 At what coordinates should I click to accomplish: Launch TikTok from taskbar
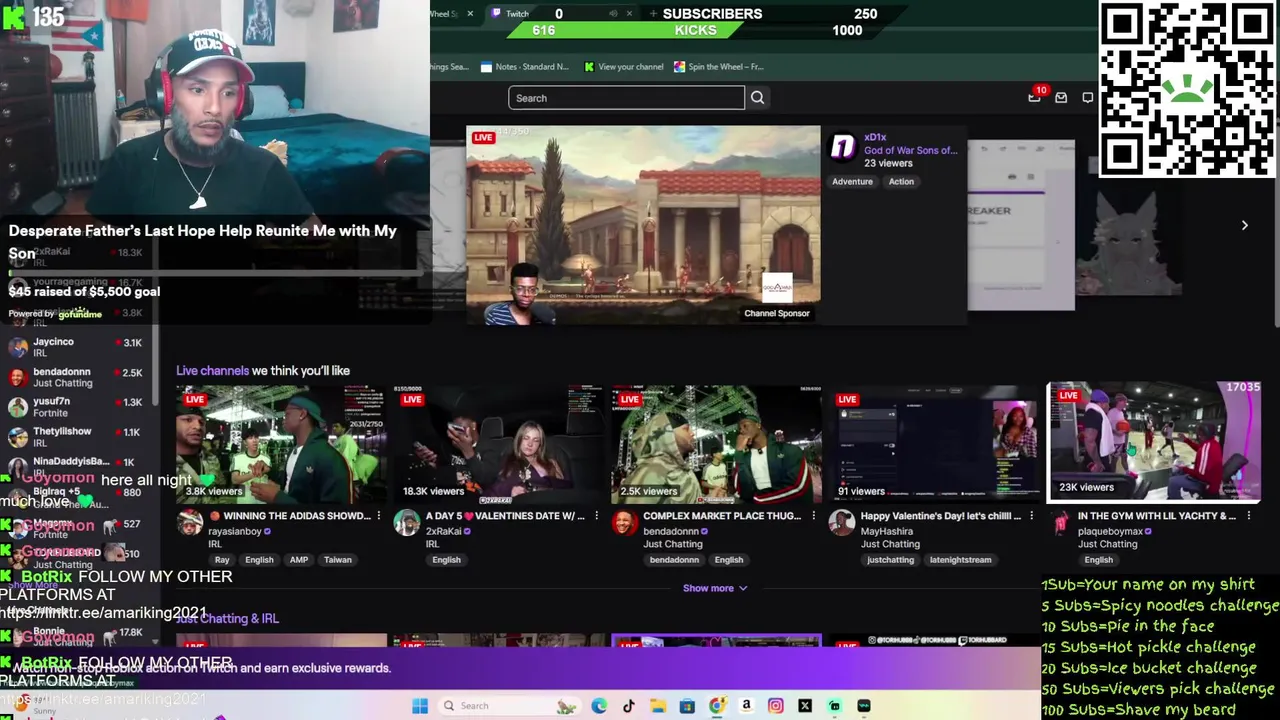click(628, 706)
